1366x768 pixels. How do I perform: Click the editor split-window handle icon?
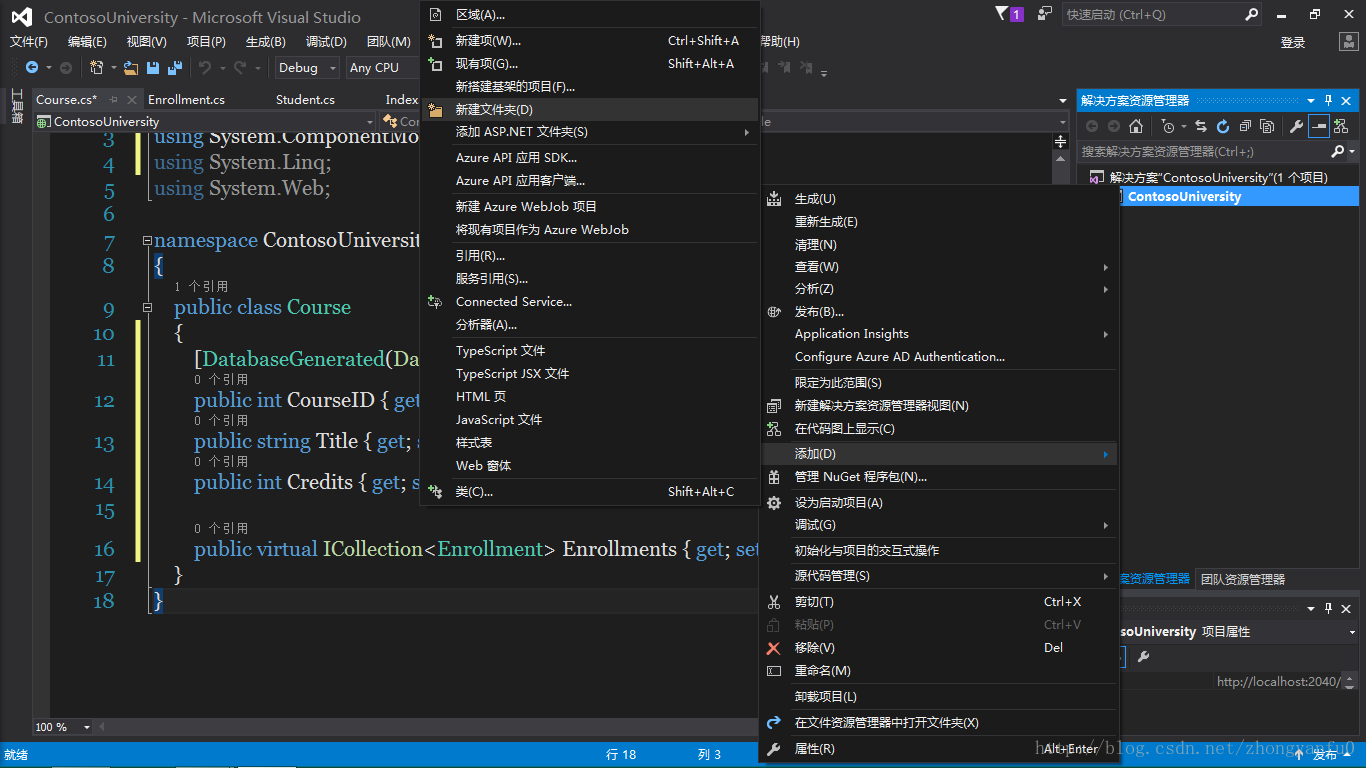click(1061, 142)
